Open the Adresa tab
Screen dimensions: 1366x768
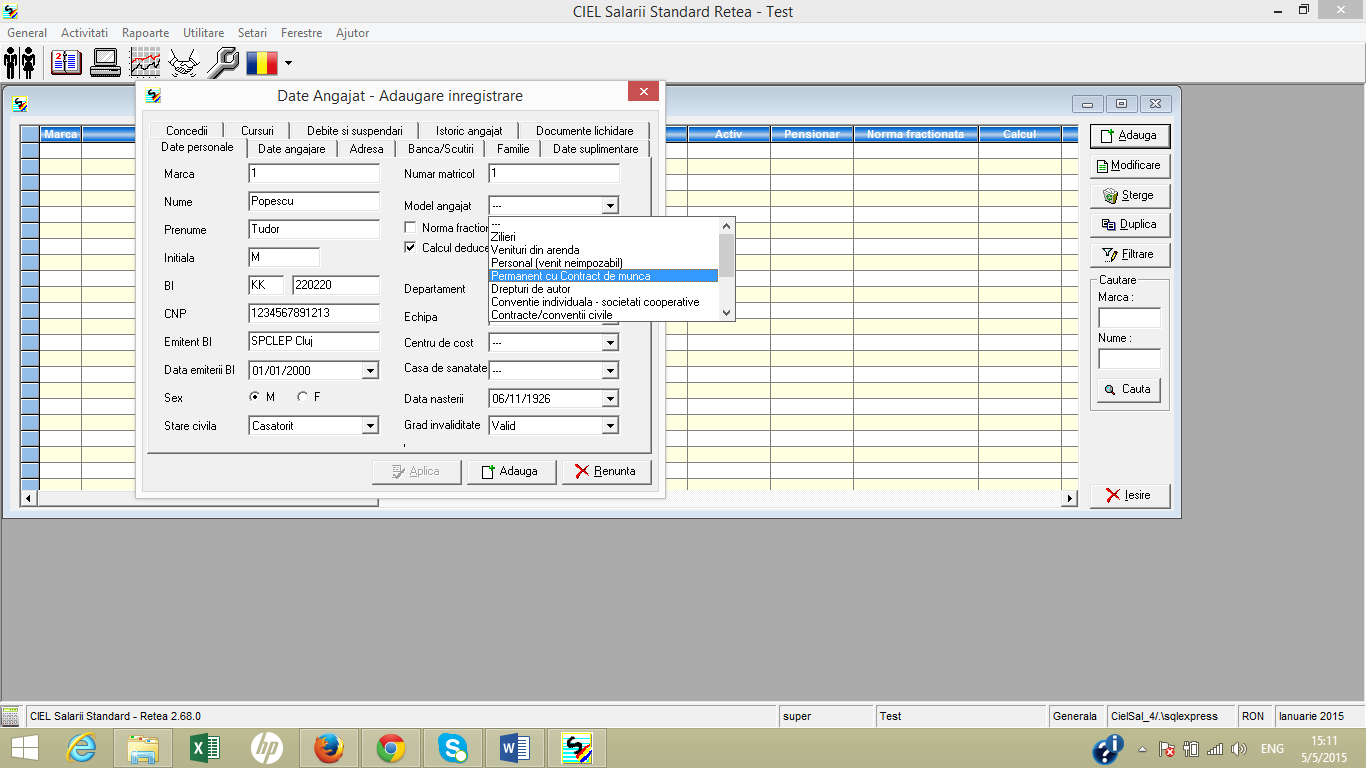point(367,149)
